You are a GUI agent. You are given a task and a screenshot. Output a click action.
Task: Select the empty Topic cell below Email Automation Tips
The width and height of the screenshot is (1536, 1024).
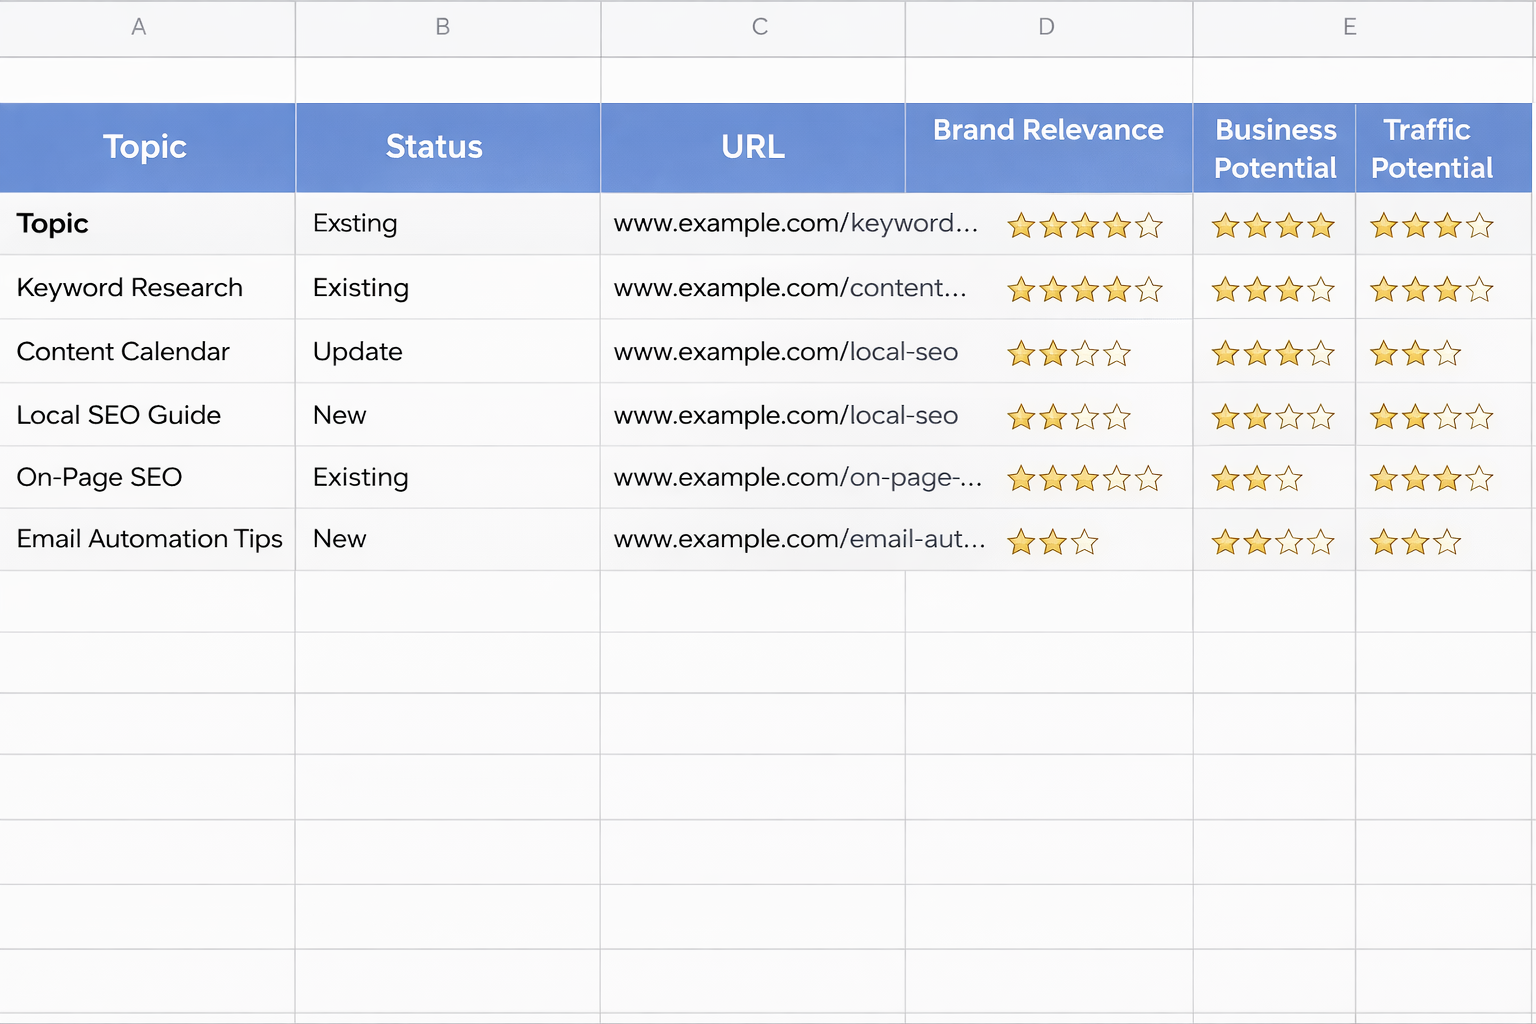click(x=146, y=601)
